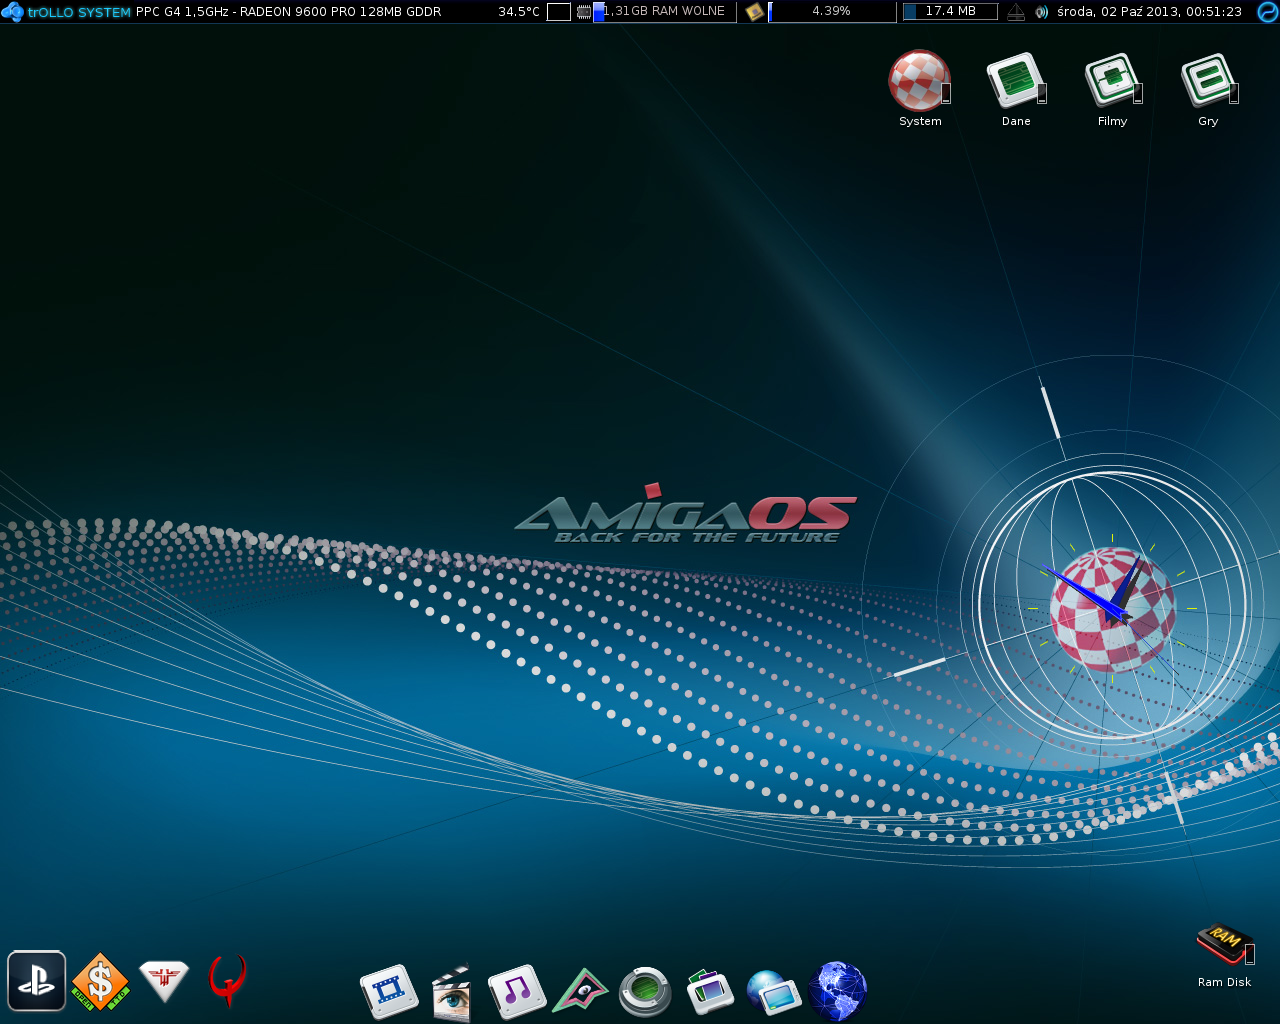Launch the red Quake game icon
The width and height of the screenshot is (1280, 1024).
pyautogui.click(x=227, y=980)
